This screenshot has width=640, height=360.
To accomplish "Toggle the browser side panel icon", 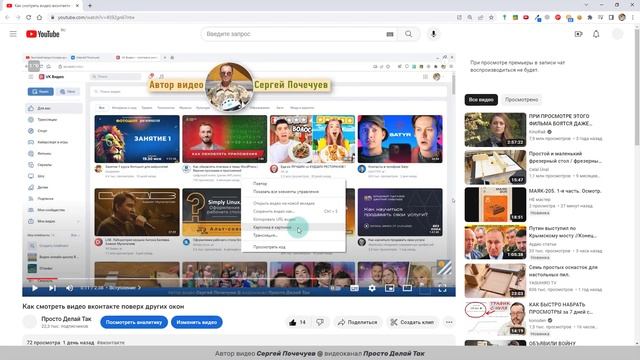I will click(611, 18).
